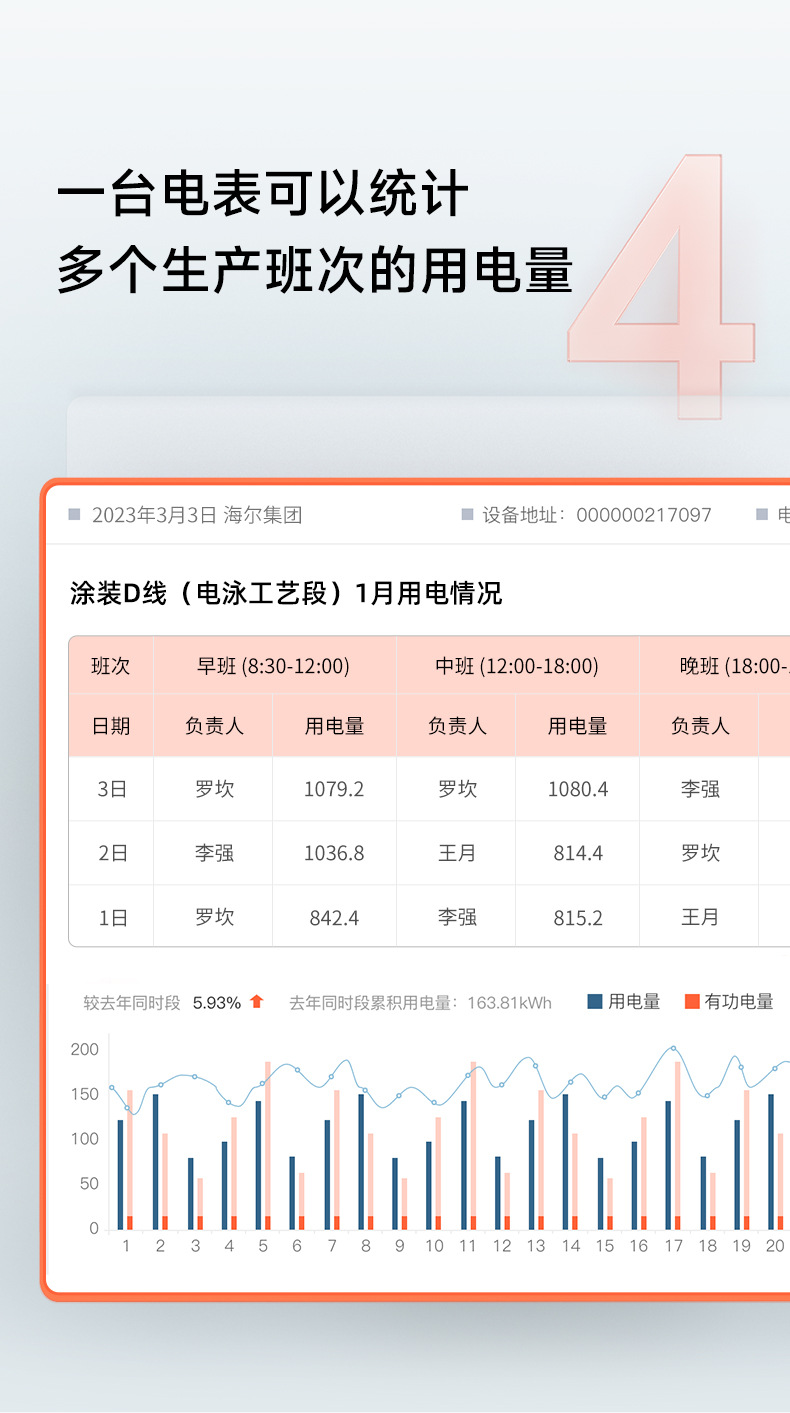
Task: Click the device address 000000217097
Action: (644, 515)
